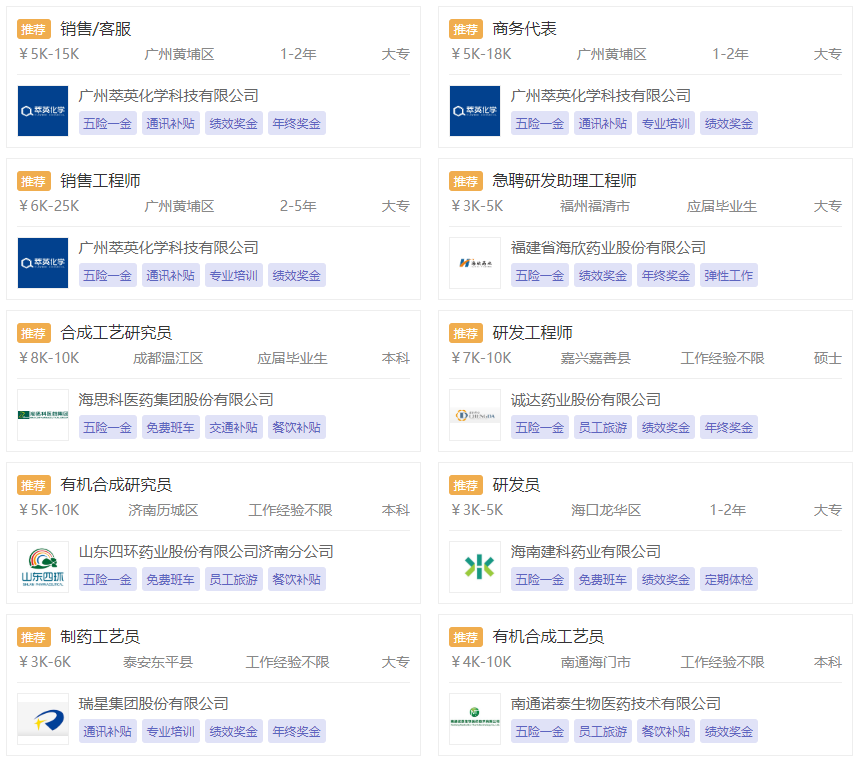Open the 有机合成研究员 job posting
Viewport: 863px width, 764px height.
115,485
